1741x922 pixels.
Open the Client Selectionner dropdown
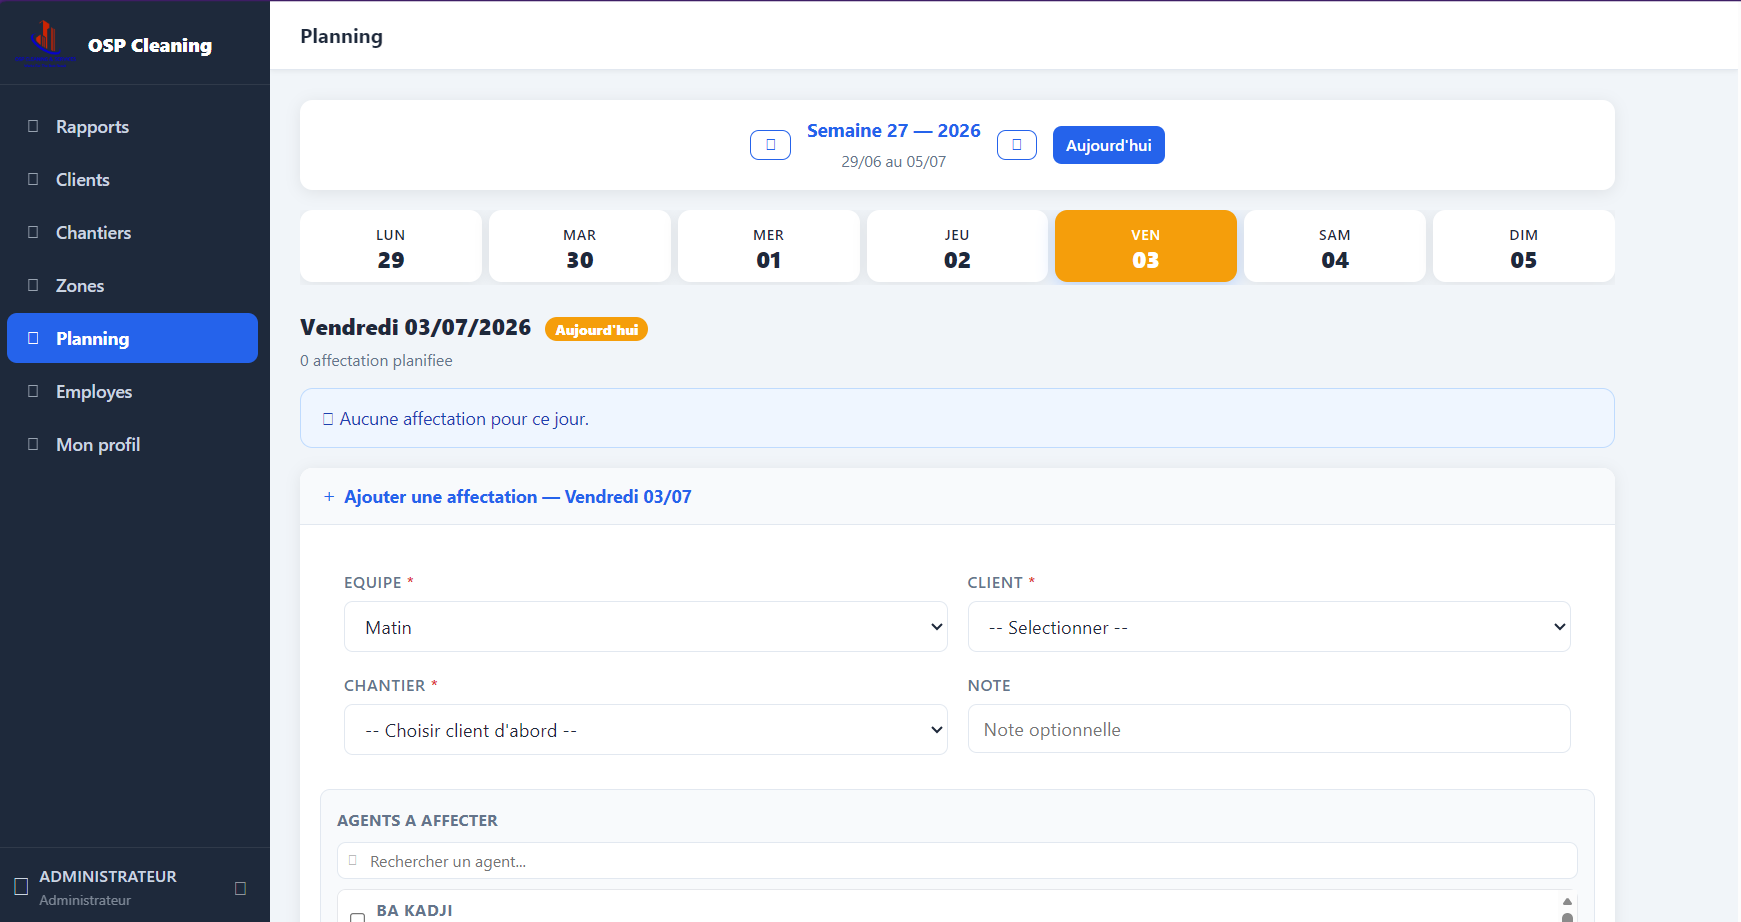(1269, 627)
